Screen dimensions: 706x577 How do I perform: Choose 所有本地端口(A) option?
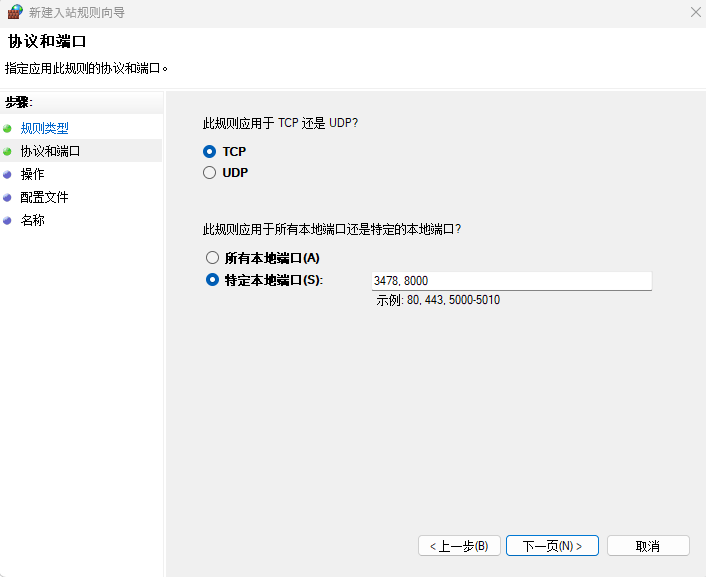click(213, 258)
